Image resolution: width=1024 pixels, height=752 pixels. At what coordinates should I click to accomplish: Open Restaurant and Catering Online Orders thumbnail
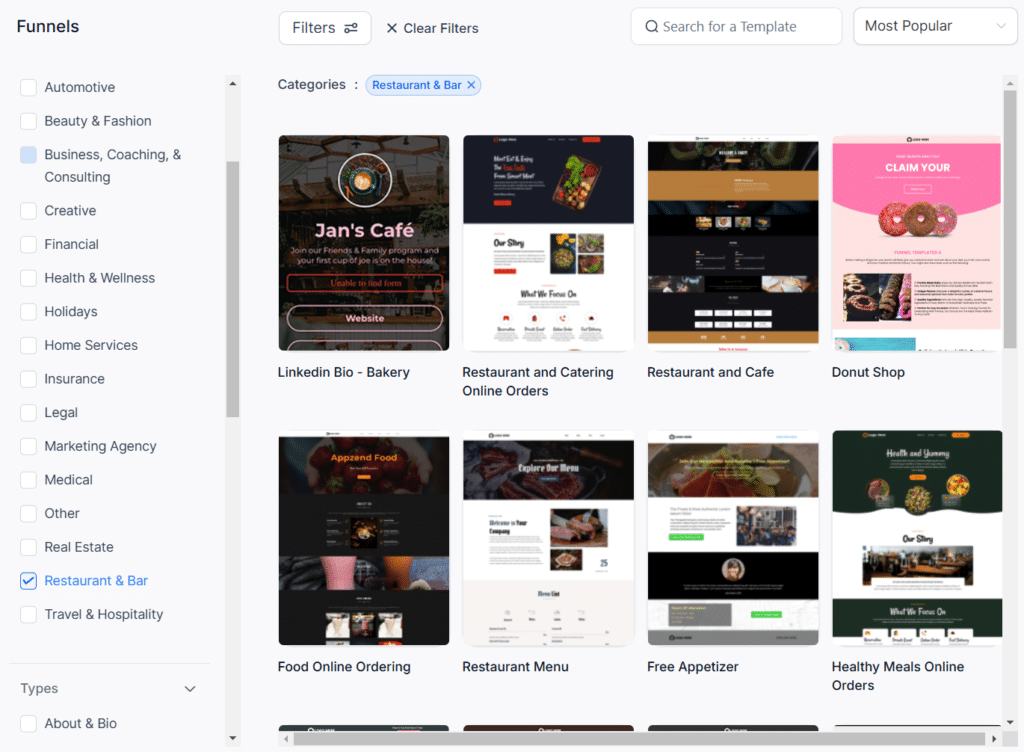tap(548, 243)
